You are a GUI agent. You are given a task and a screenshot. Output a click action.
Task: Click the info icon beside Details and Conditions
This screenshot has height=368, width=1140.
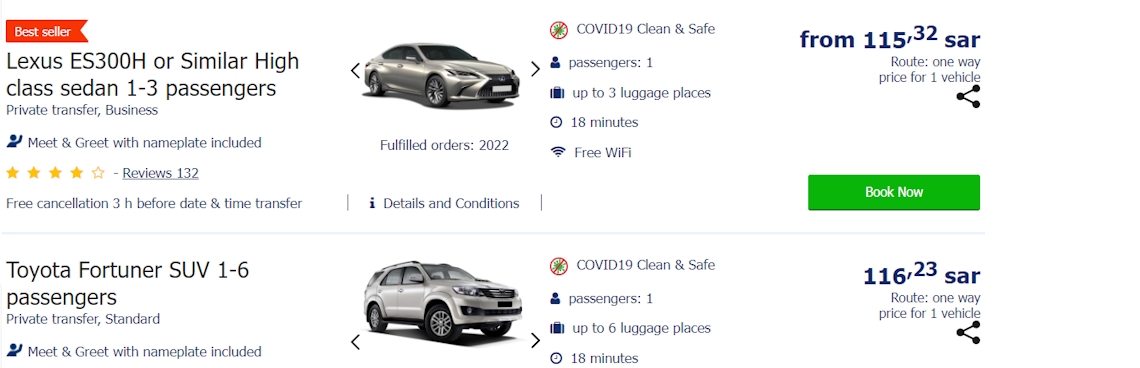click(x=372, y=204)
